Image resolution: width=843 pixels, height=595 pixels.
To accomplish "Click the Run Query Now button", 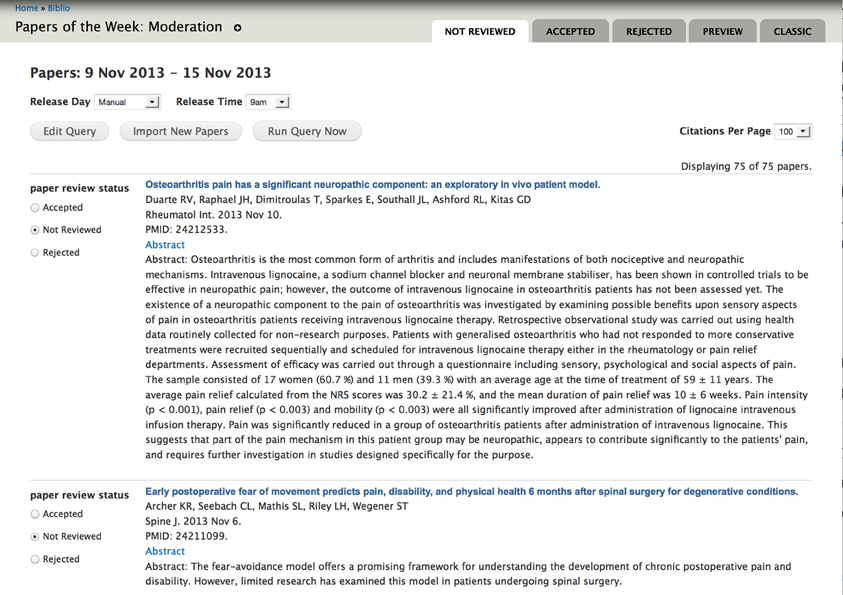I will click(307, 131).
